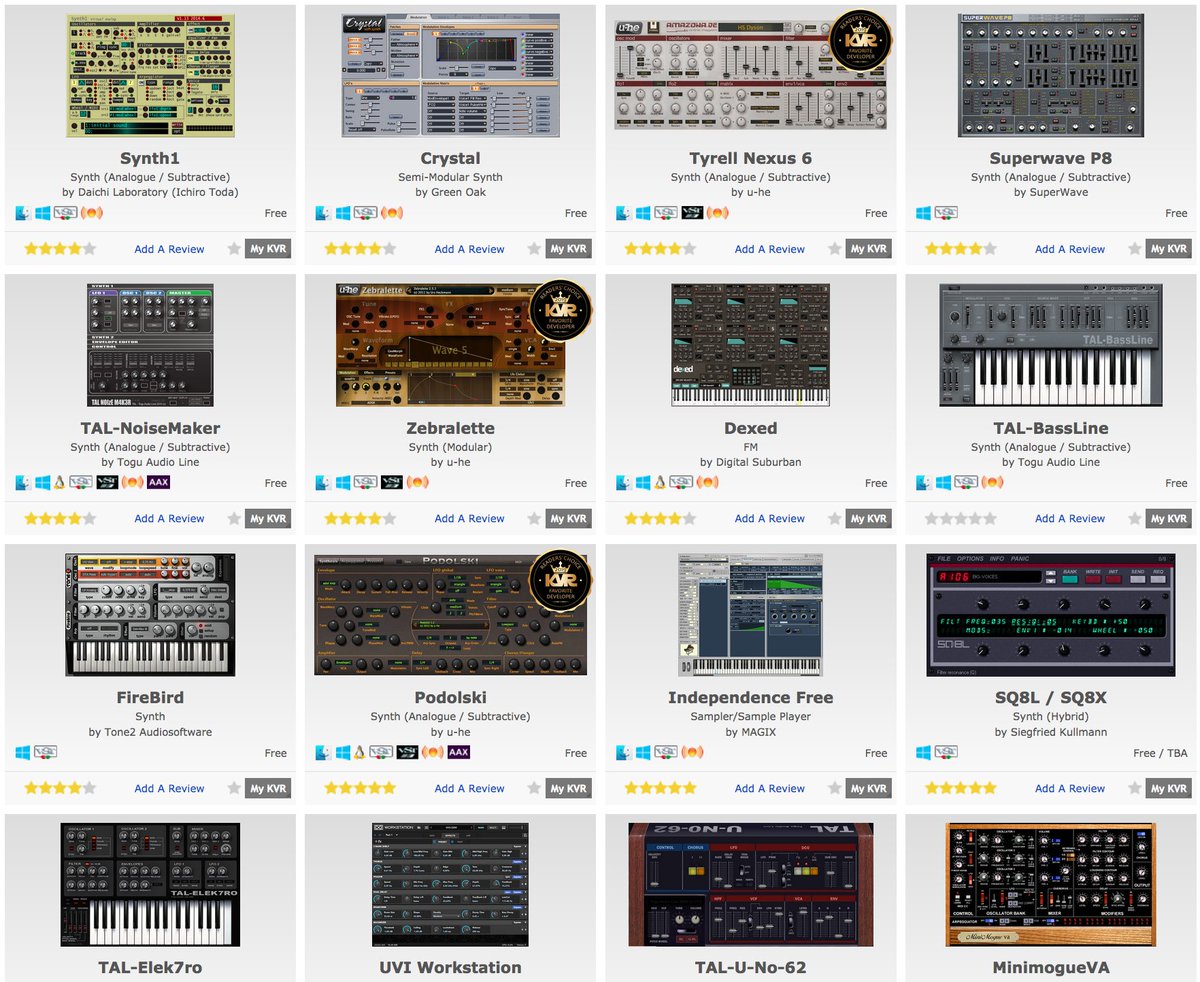Screen dimensions: 1200x982
Task: Toggle the favorite star on Tyrell Nexus 6
Action: tap(834, 249)
